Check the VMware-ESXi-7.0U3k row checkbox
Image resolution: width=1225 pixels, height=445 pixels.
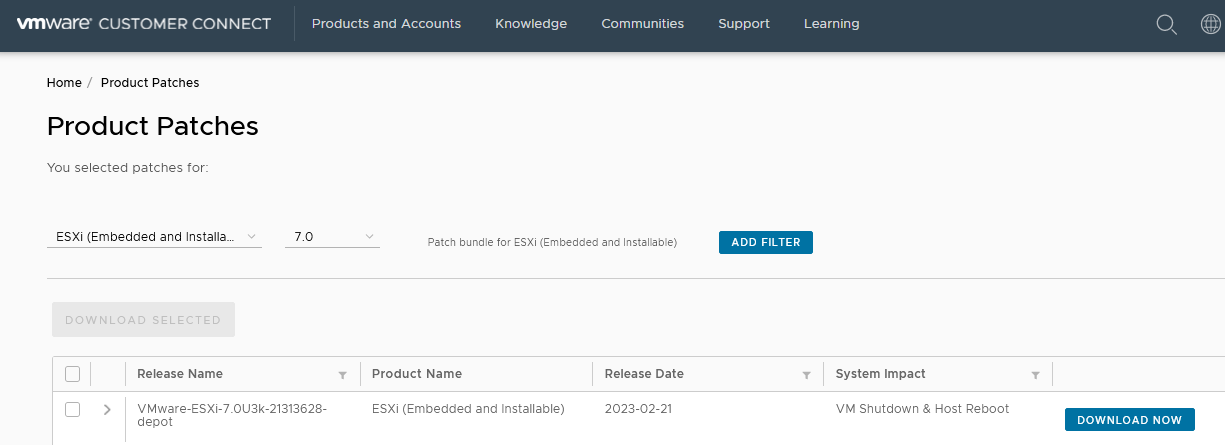tap(72, 409)
